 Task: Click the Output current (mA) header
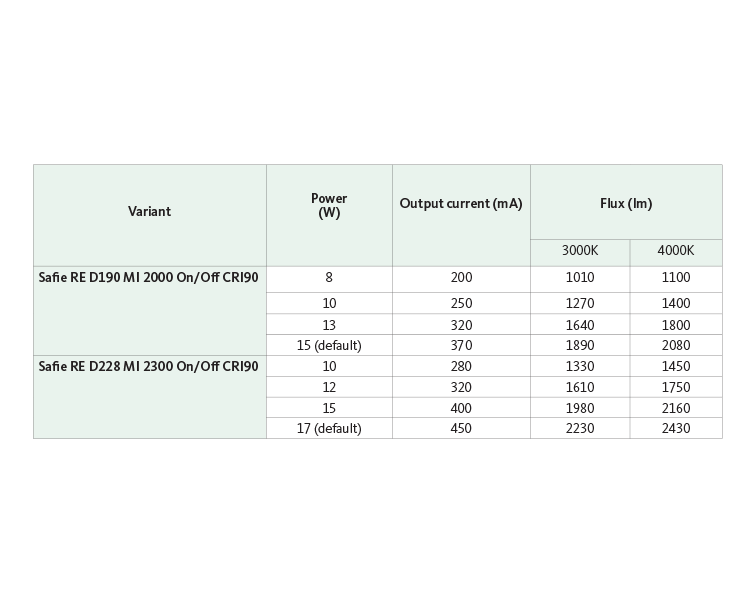461,204
